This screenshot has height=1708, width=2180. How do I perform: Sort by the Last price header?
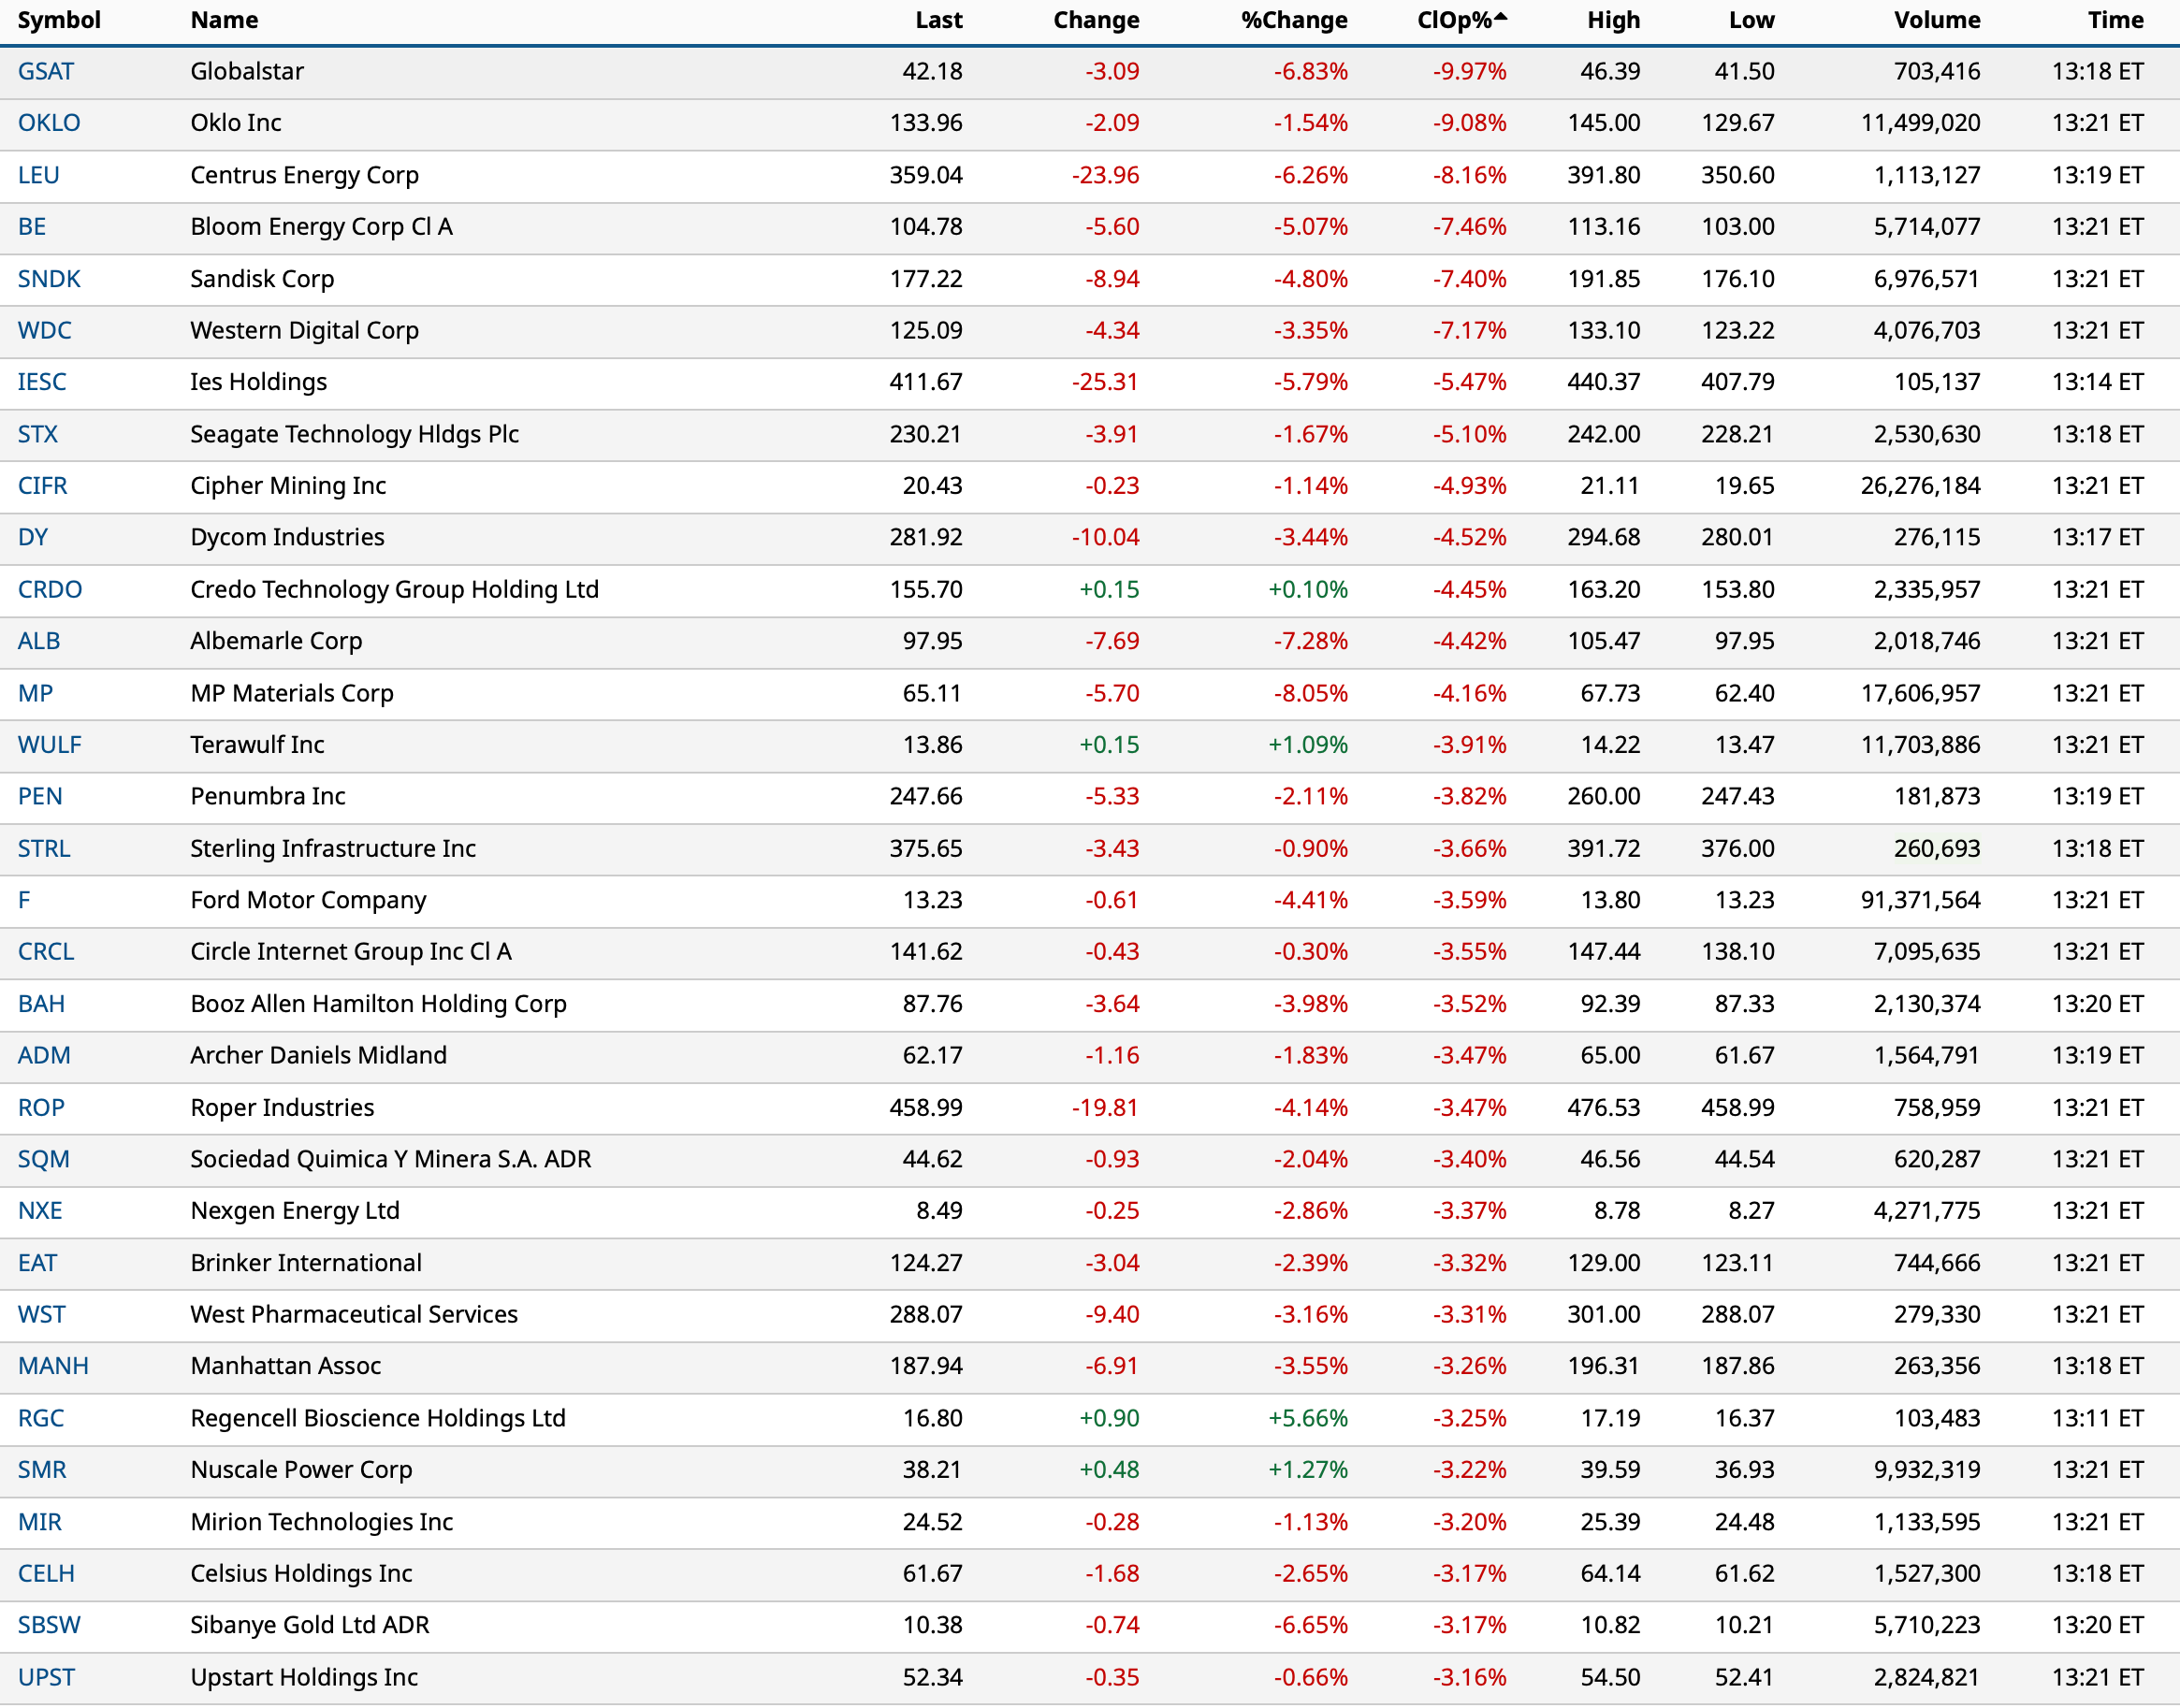click(x=938, y=20)
